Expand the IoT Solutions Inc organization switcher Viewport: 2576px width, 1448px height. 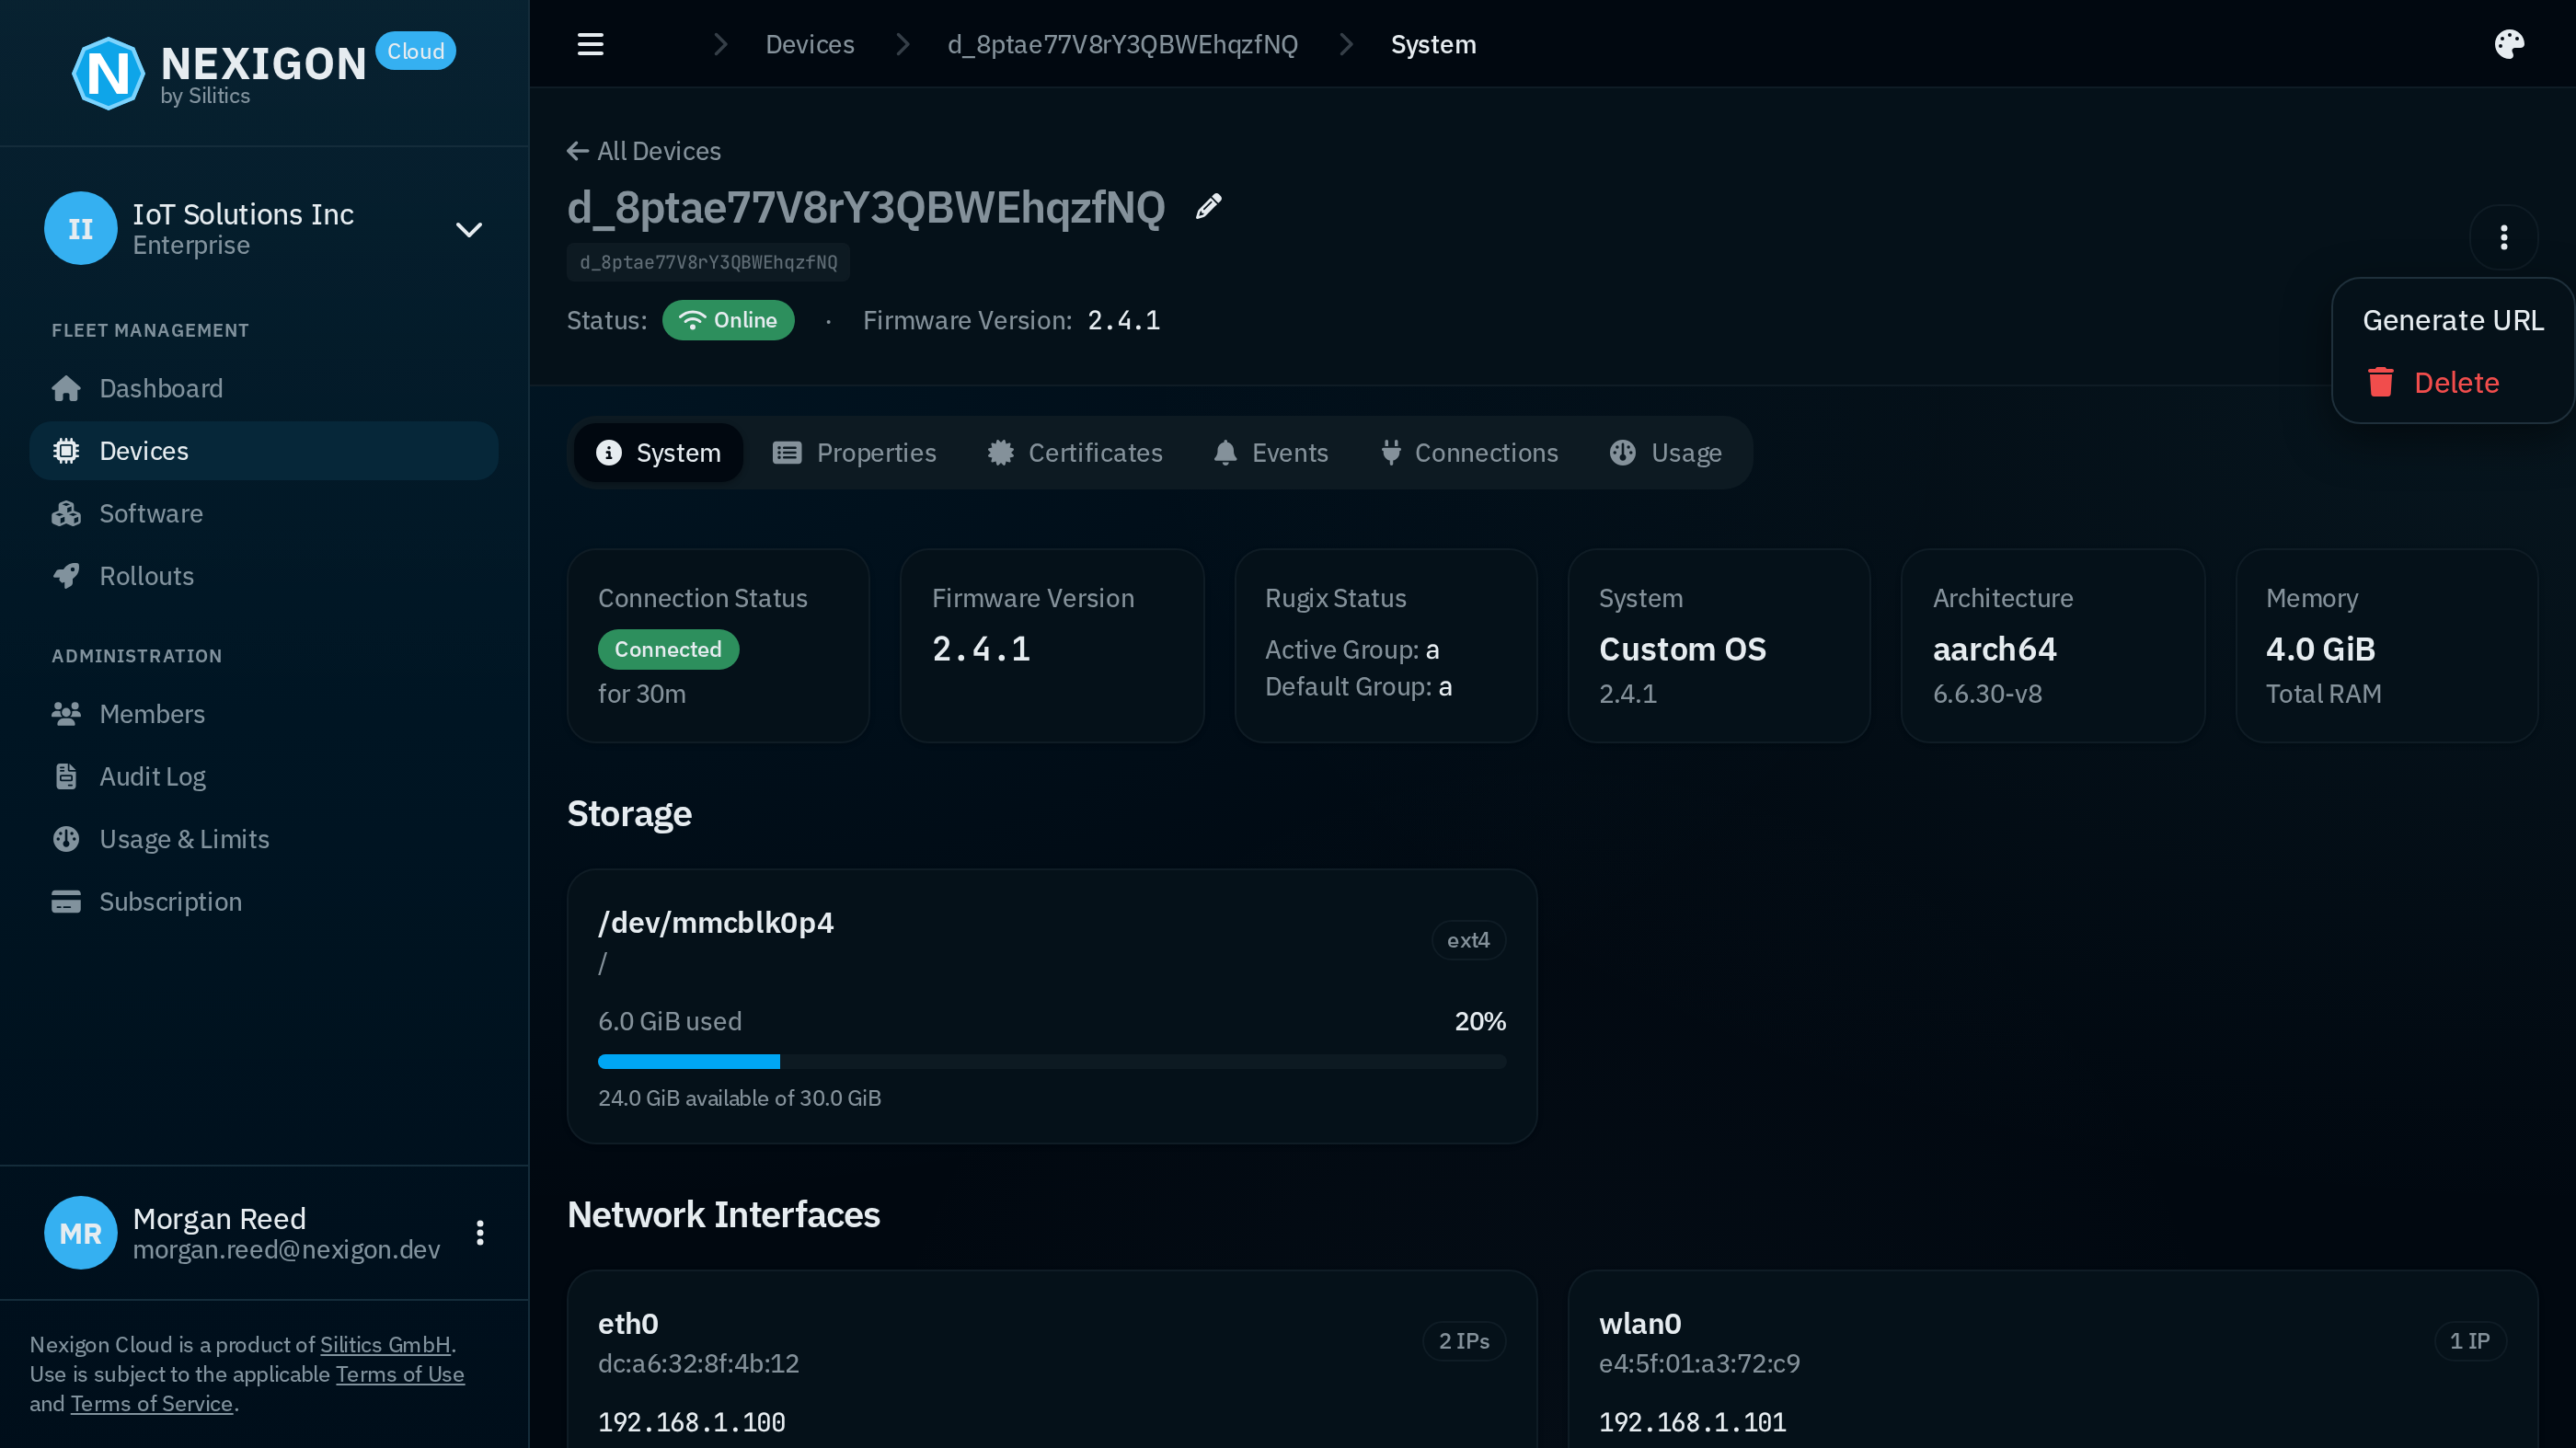pos(468,228)
